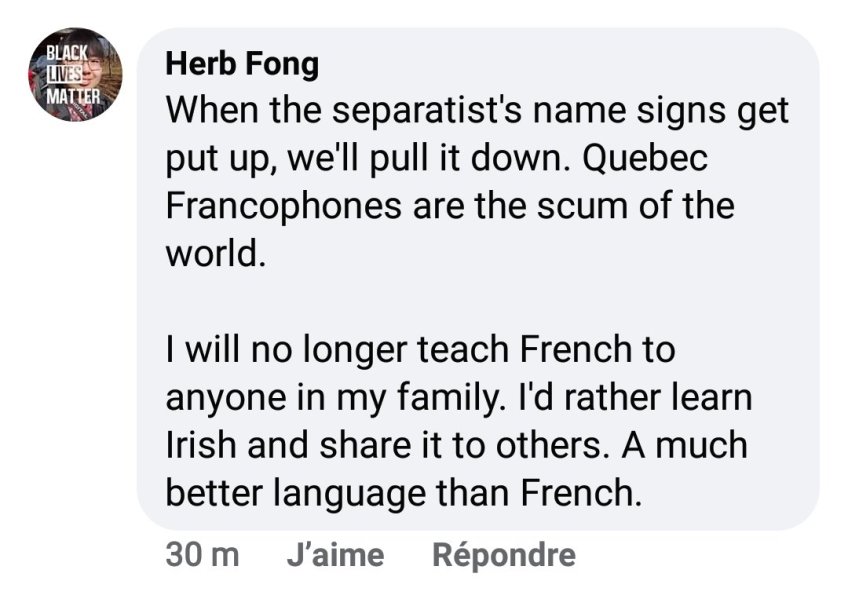Like the comment with J'aime
The image size is (848, 599).
click(334, 555)
